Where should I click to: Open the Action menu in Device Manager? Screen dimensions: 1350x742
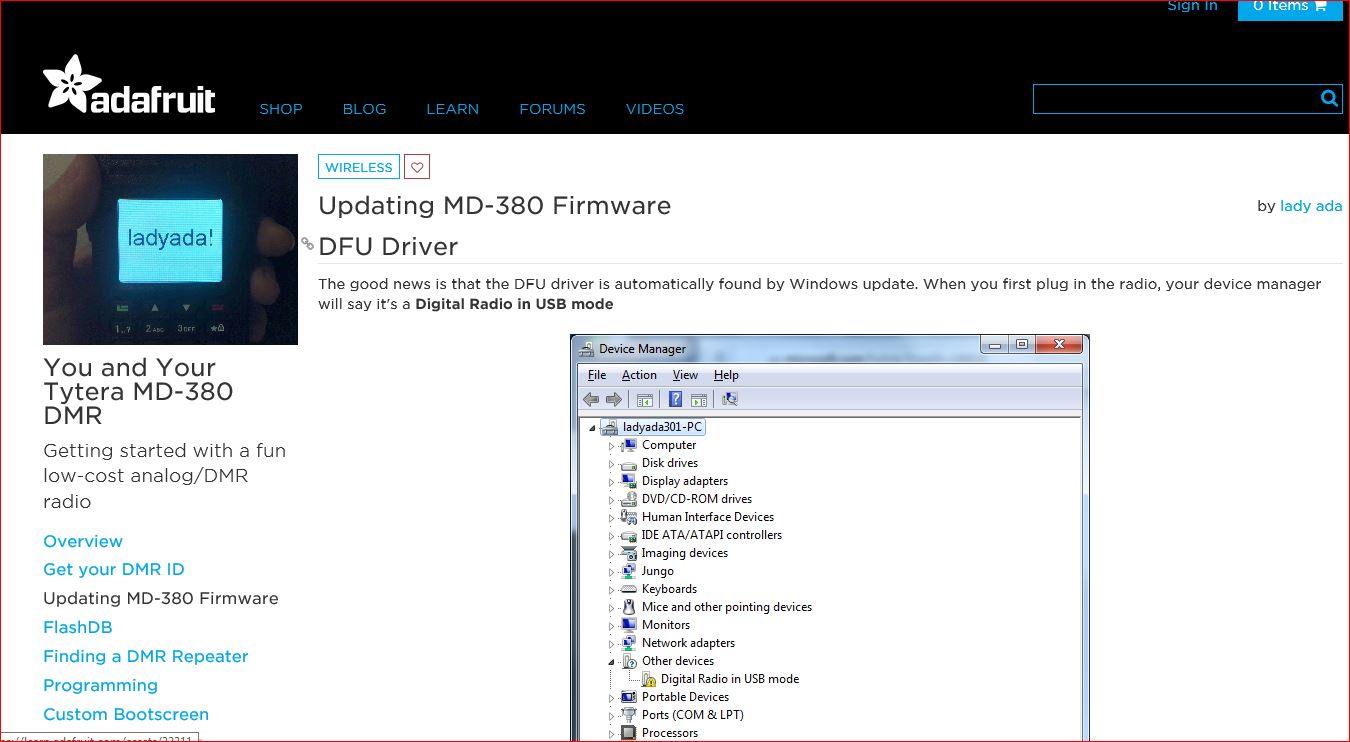point(639,375)
